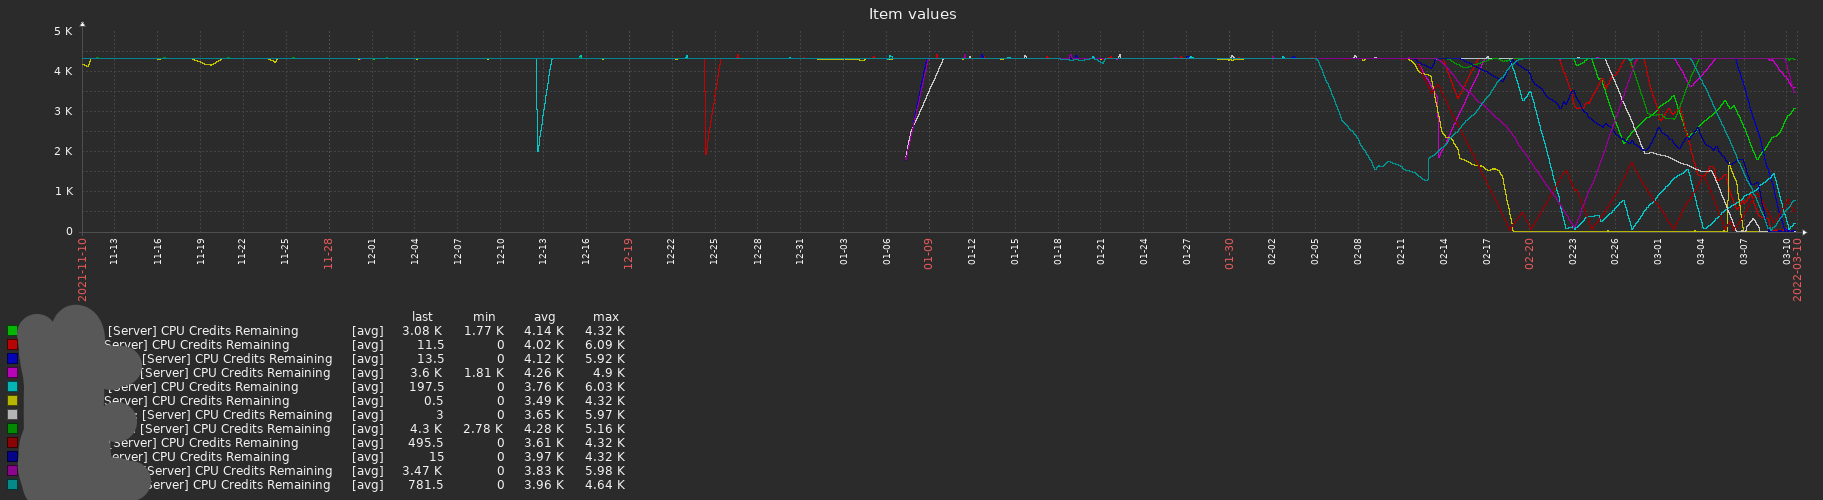Click the max value 5.16 K
1823x500 pixels.
pos(605,429)
